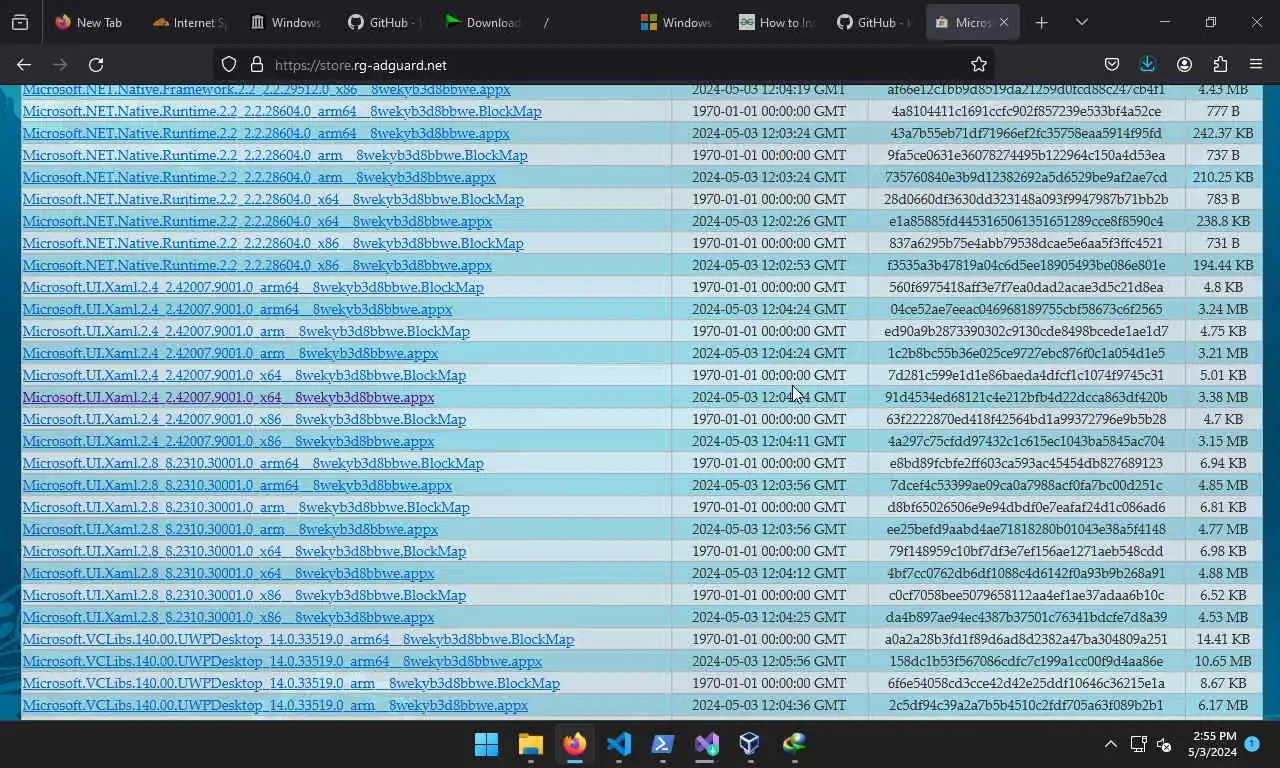The image size is (1280, 768).
Task: Click the forward navigation arrow
Action: tap(60, 65)
